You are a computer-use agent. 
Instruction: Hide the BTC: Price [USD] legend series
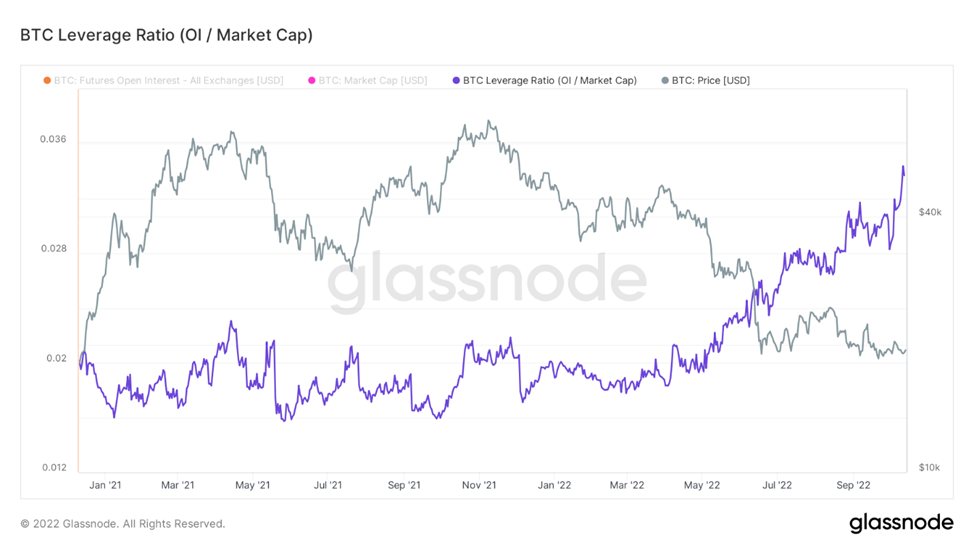click(710, 80)
